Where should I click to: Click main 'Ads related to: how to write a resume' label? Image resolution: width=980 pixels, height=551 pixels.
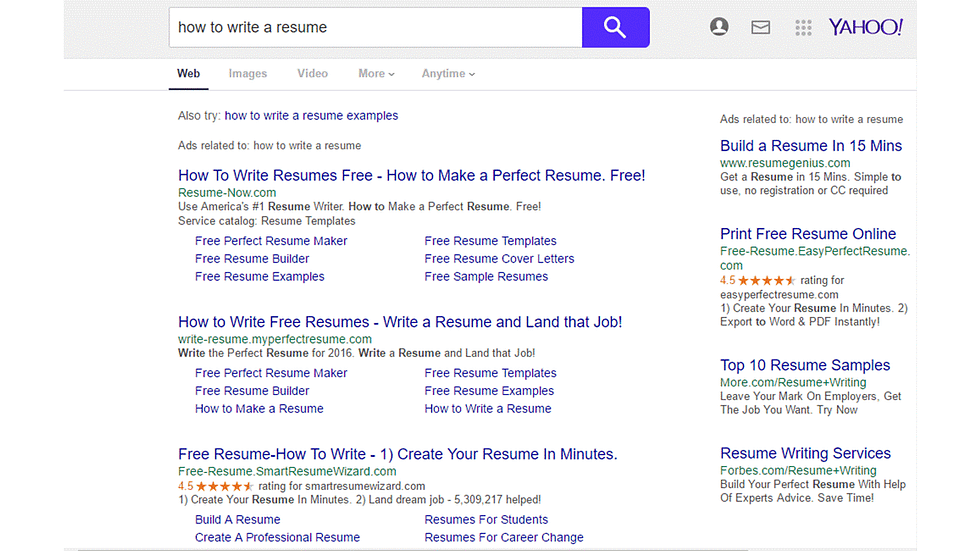(269, 146)
